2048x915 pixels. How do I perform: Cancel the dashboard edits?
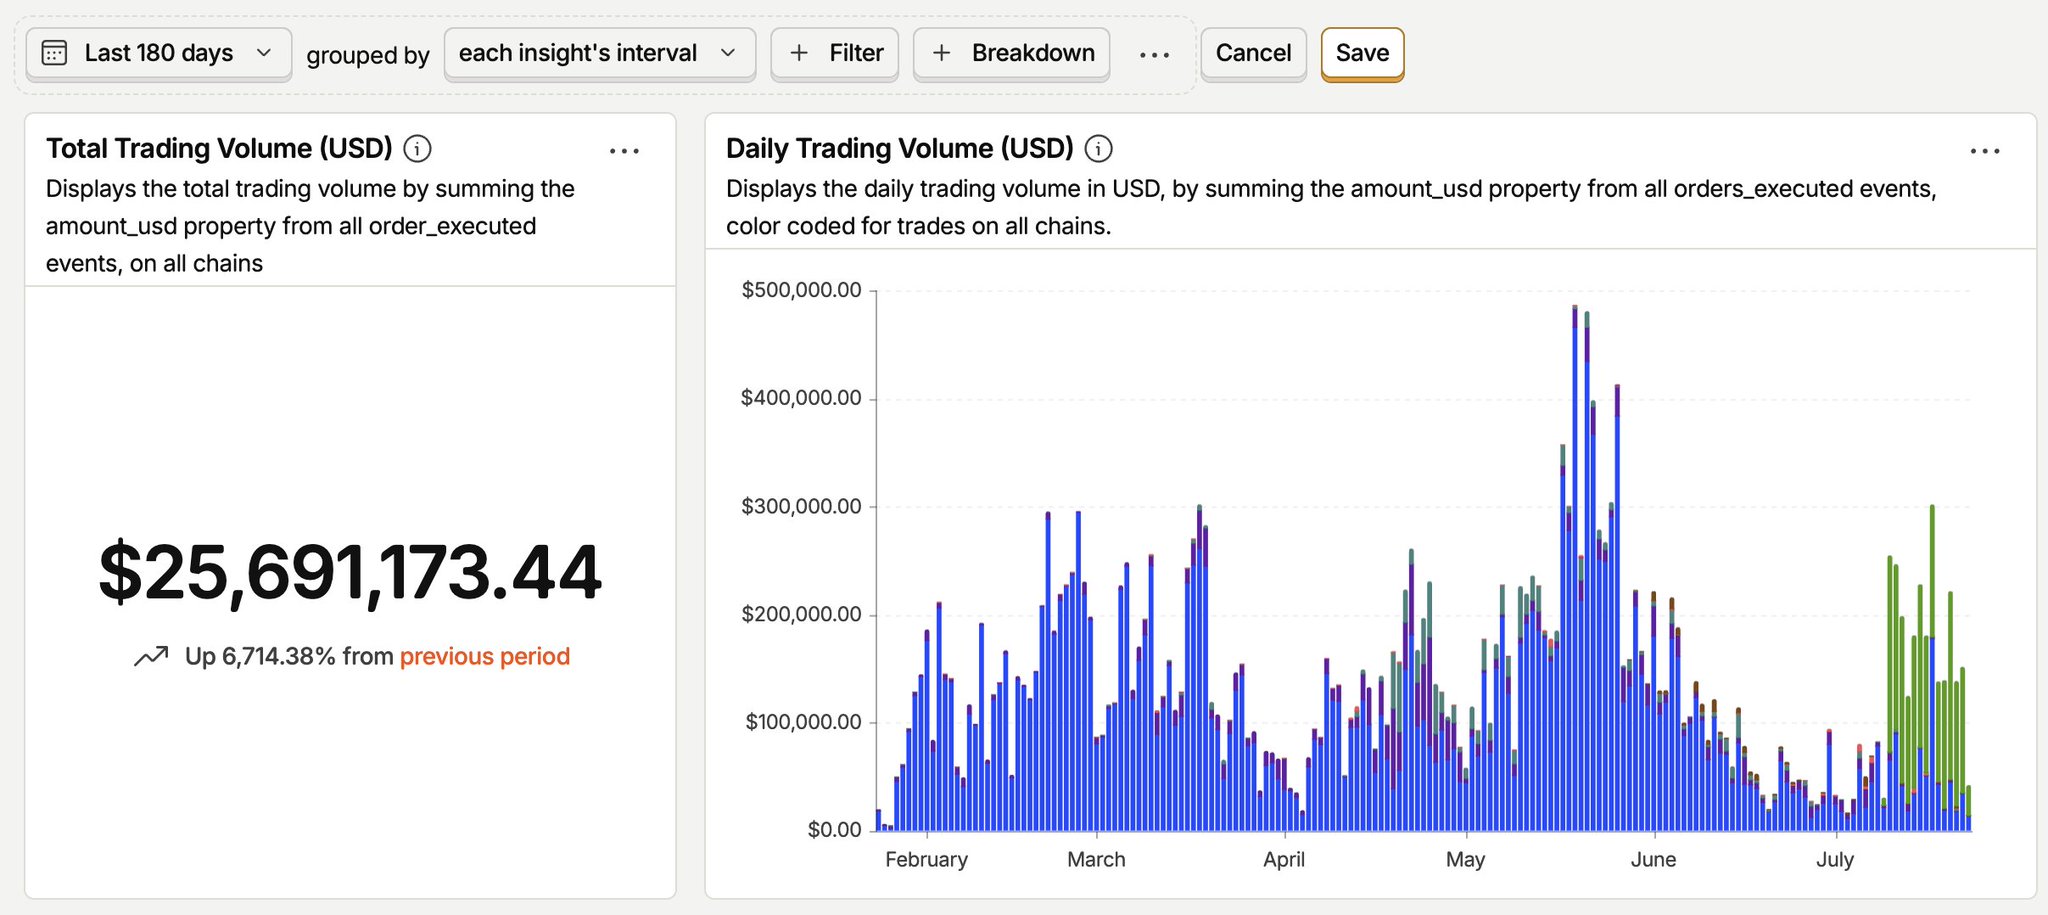click(1254, 53)
